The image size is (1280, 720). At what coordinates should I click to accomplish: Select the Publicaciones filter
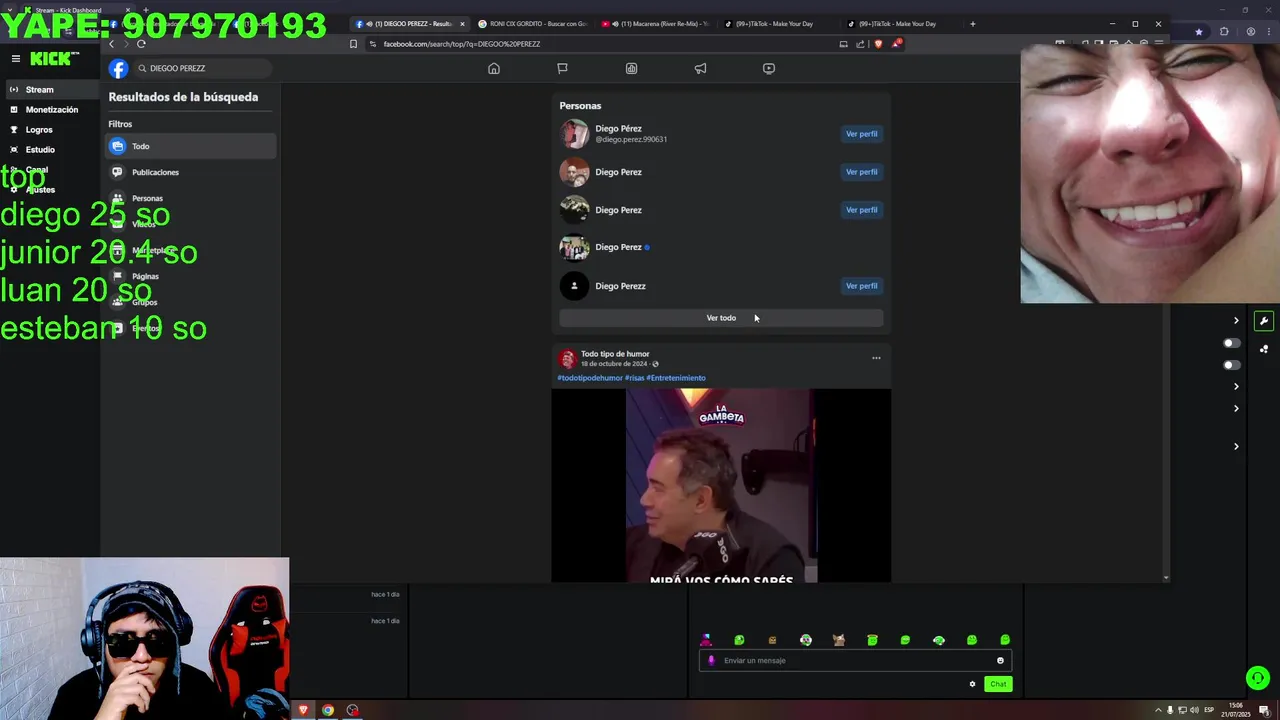190,172
